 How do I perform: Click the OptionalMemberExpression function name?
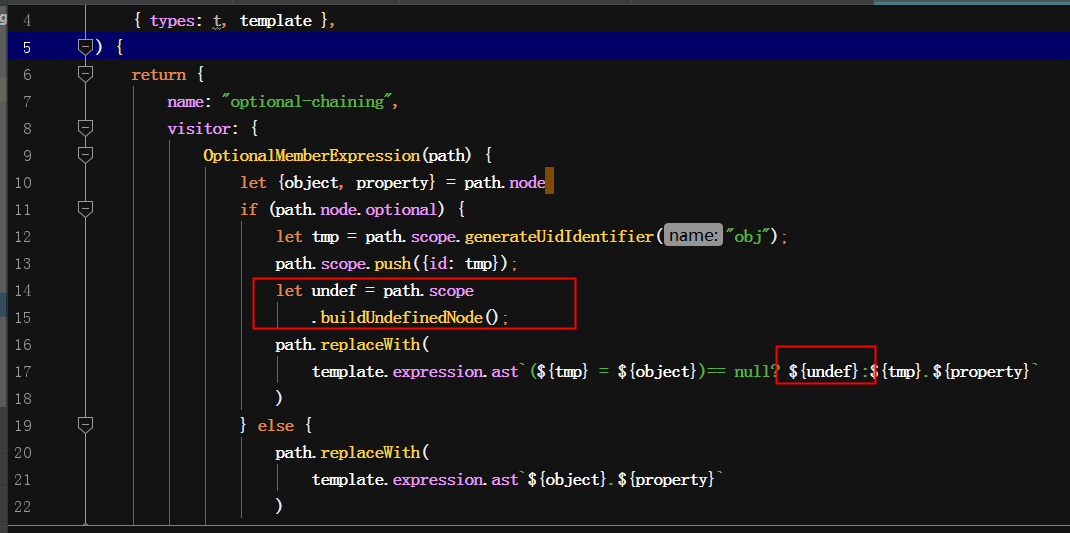click(x=311, y=155)
